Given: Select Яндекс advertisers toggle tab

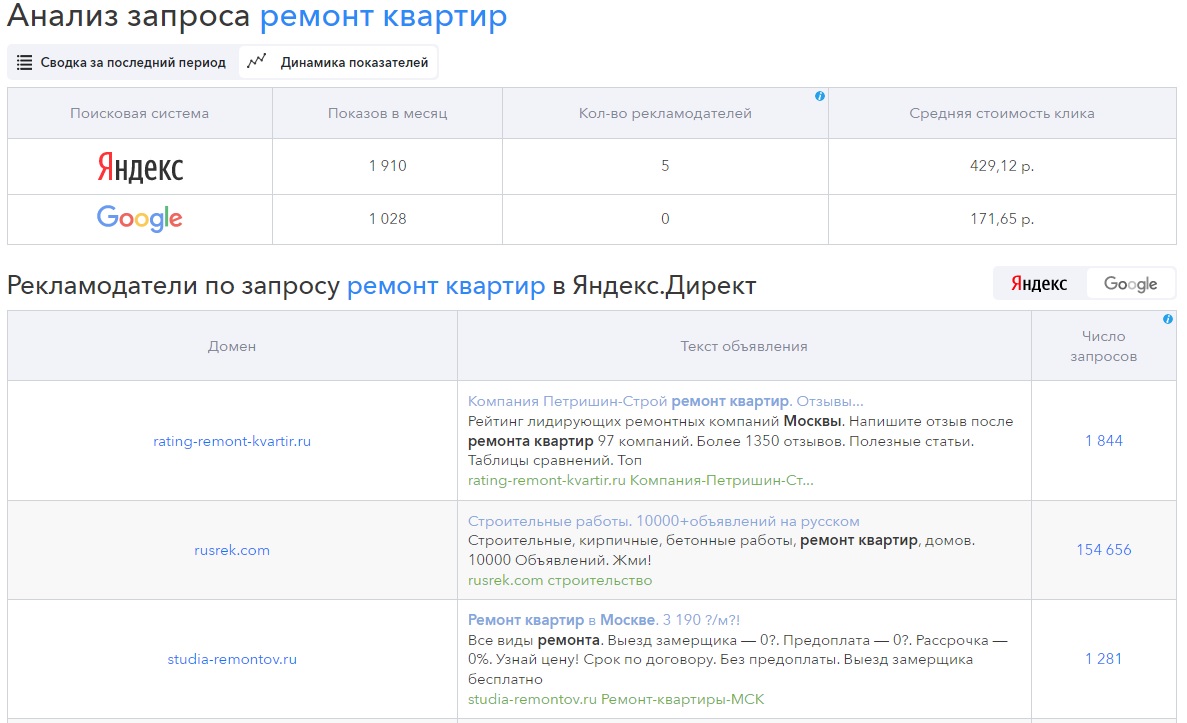Looking at the screenshot, I should pyautogui.click(x=1039, y=284).
